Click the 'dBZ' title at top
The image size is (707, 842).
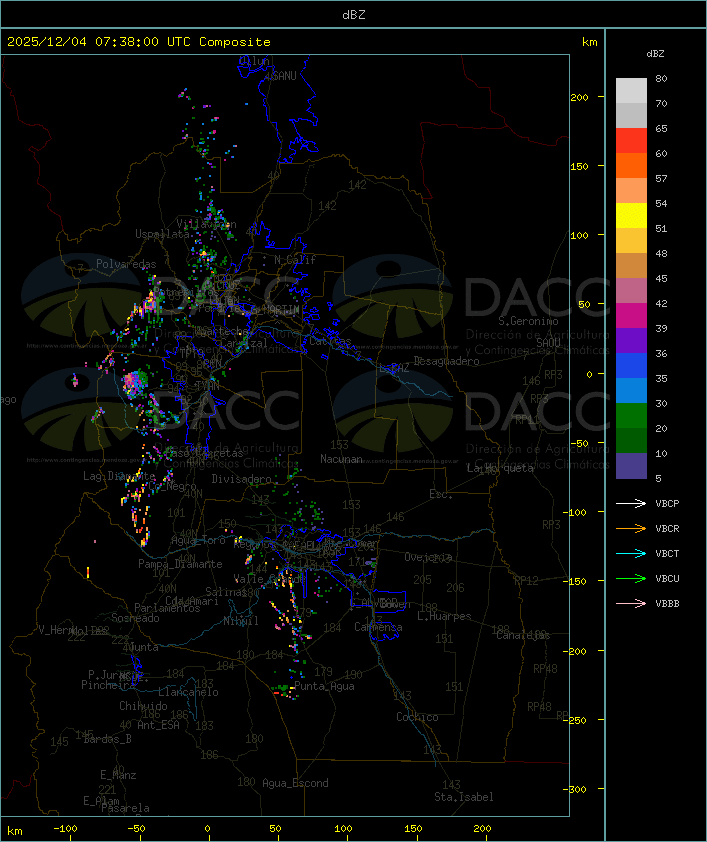[354, 15]
